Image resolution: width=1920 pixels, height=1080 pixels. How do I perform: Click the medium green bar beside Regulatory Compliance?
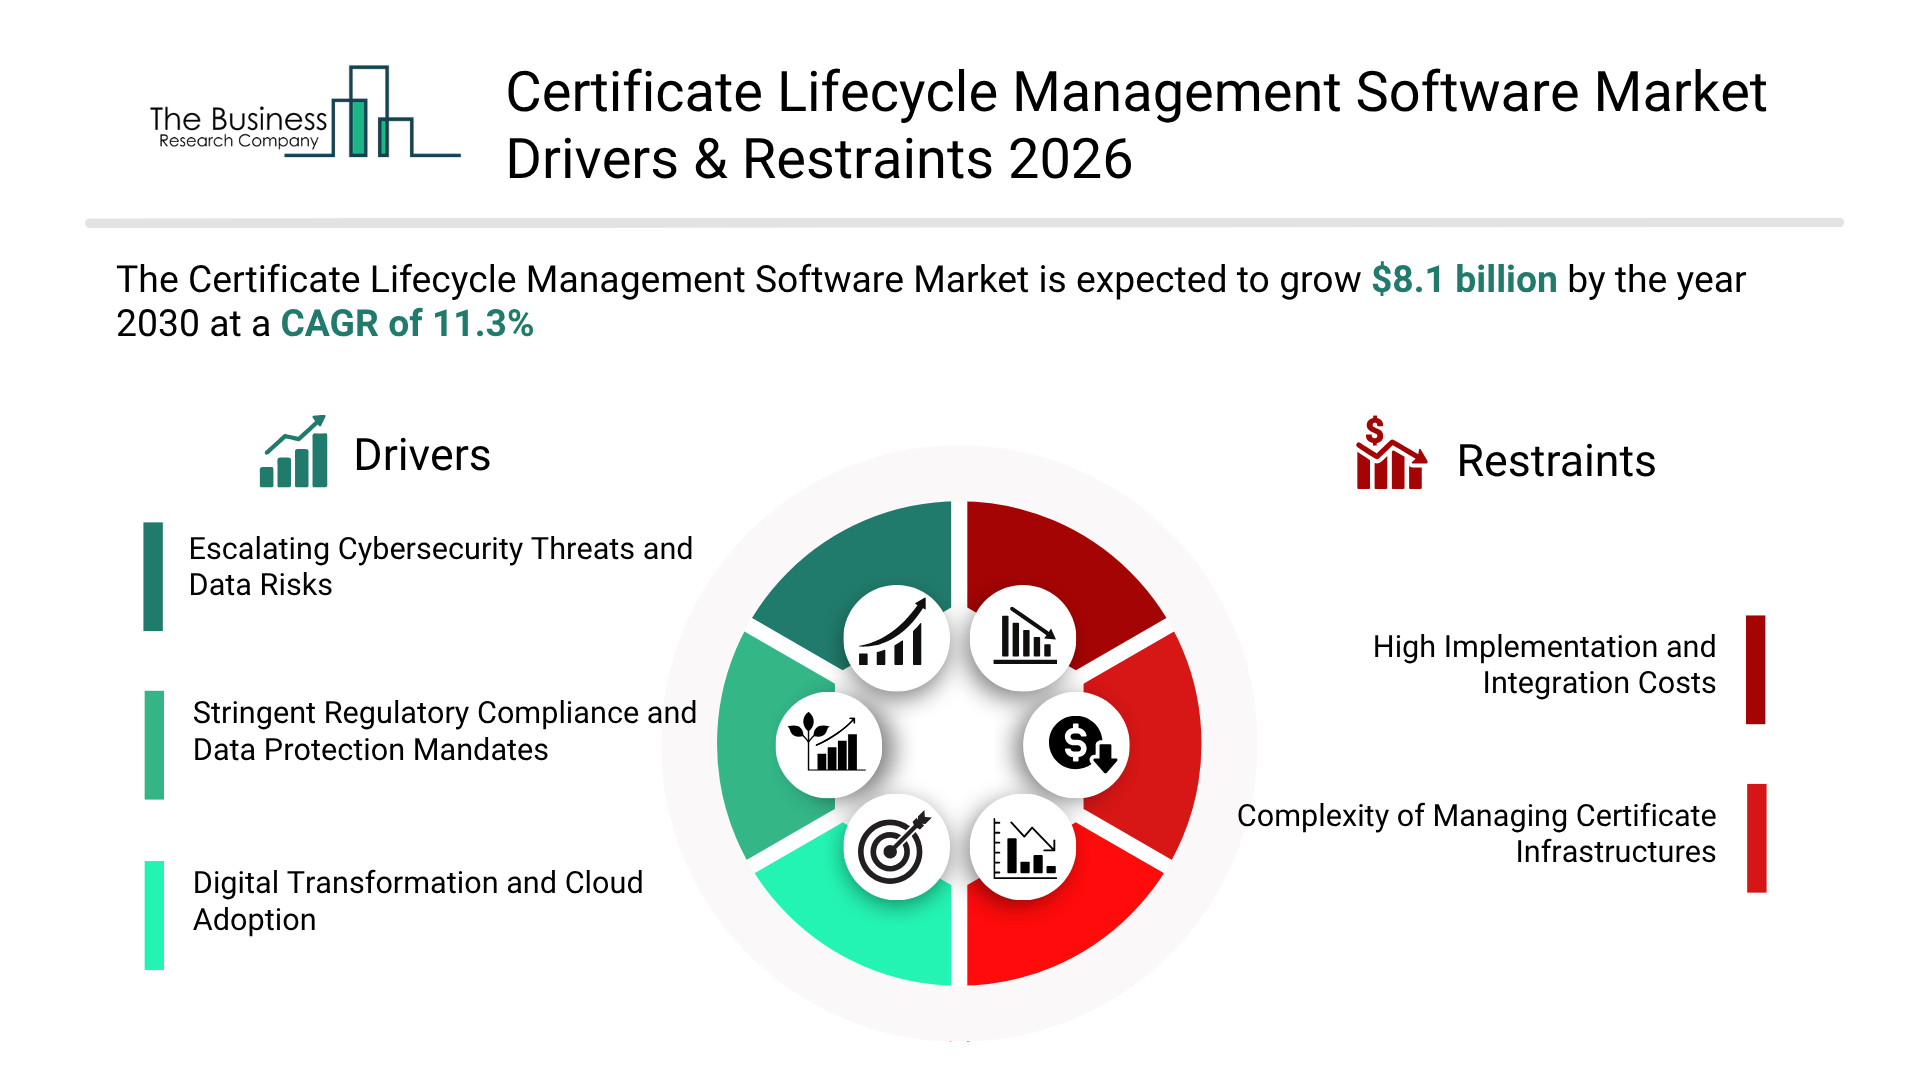[x=154, y=745]
